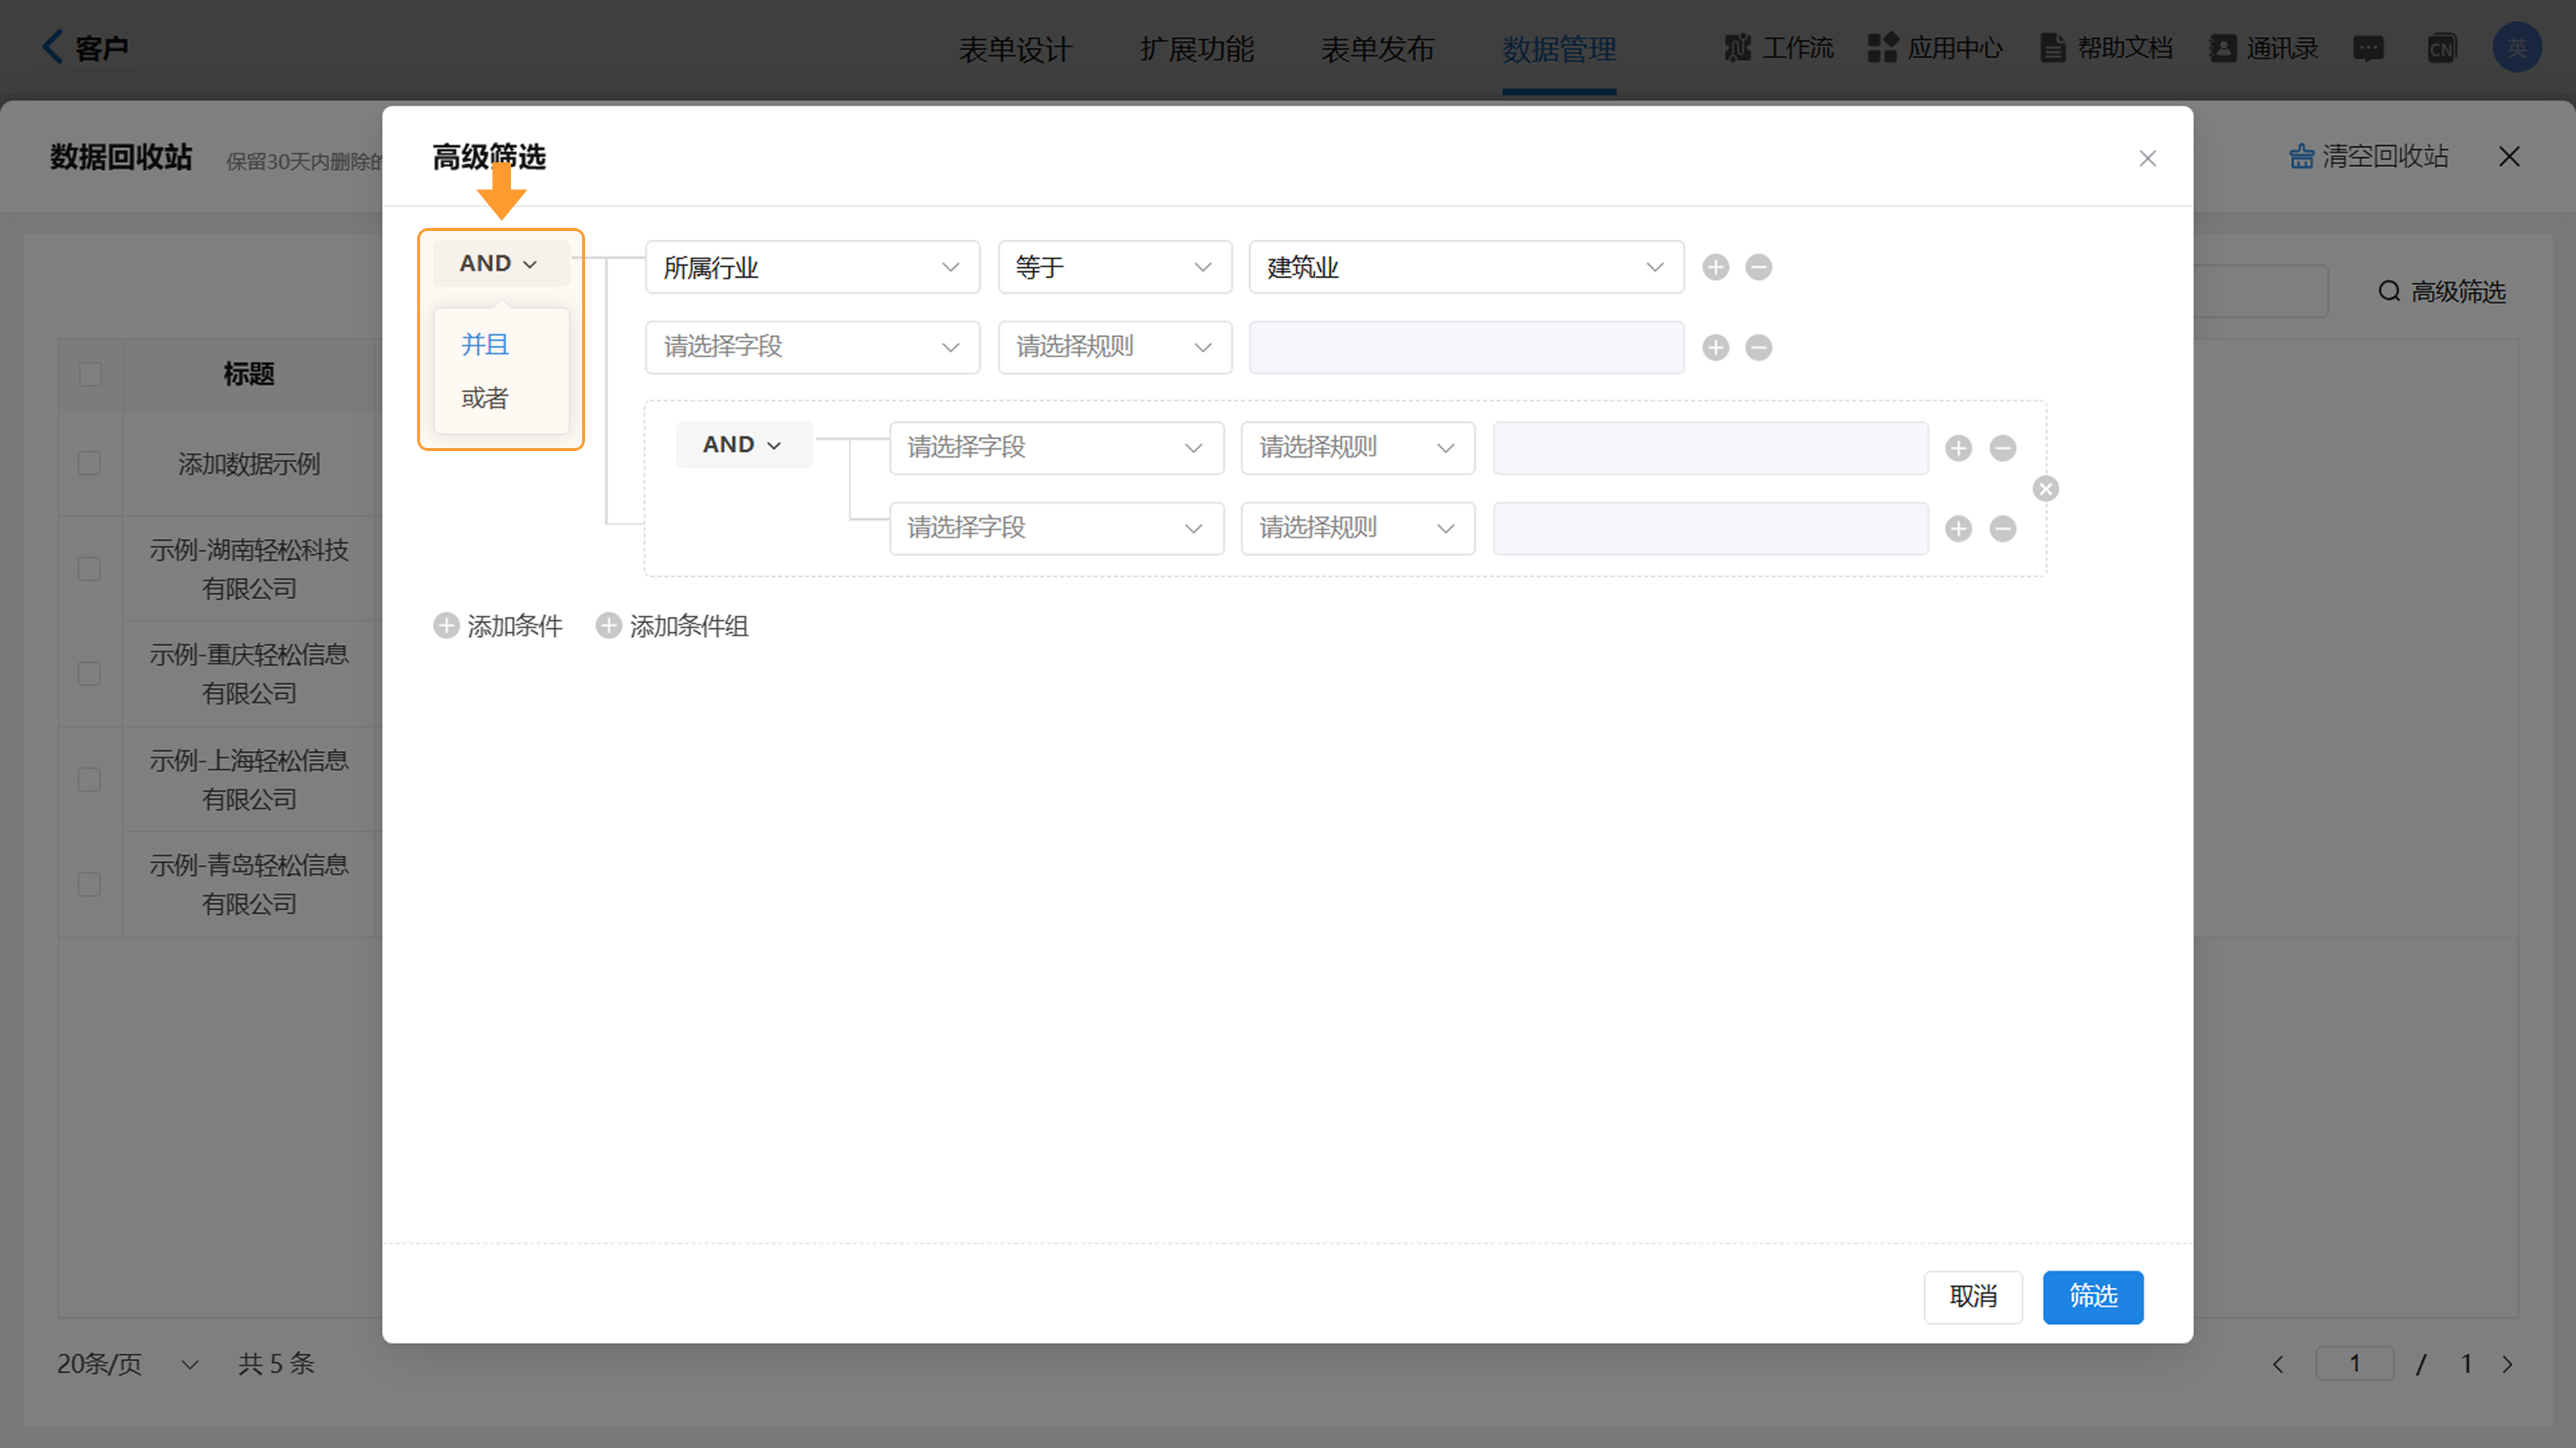
Task: Check the 示例-青岛轻松信息有限公司 row checkbox
Action: [x=90, y=884]
